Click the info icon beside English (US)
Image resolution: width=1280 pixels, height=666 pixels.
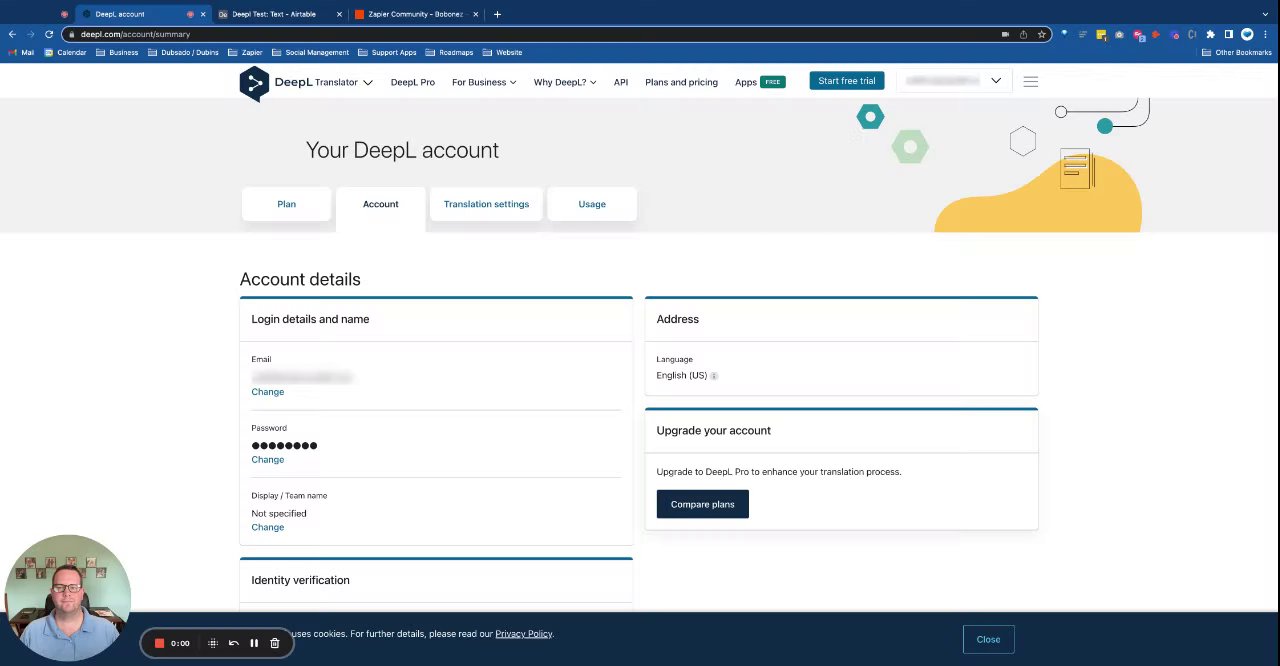pos(714,376)
